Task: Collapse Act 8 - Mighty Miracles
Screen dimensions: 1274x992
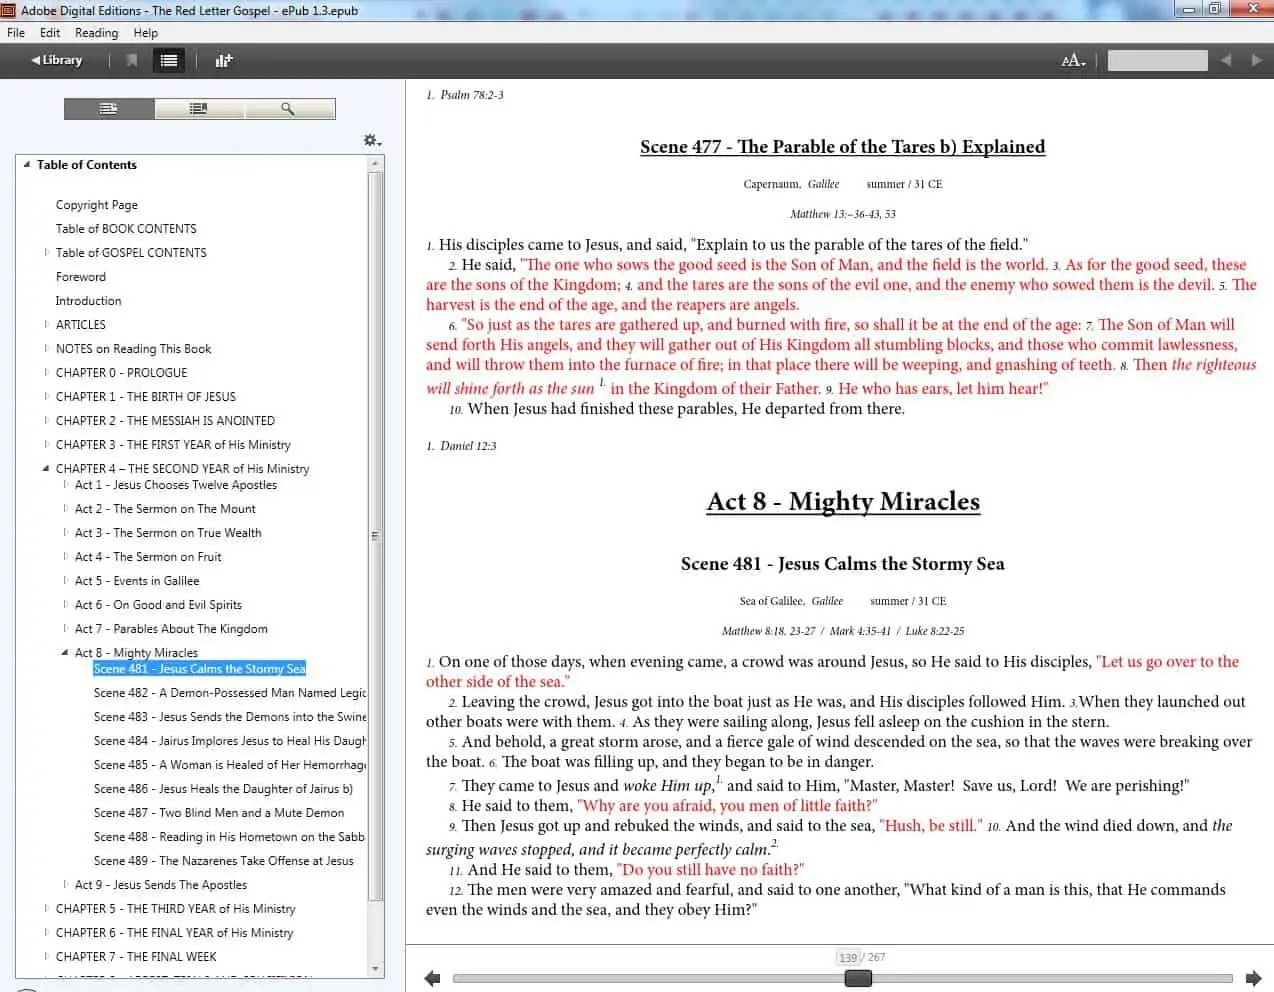Action: coord(65,653)
